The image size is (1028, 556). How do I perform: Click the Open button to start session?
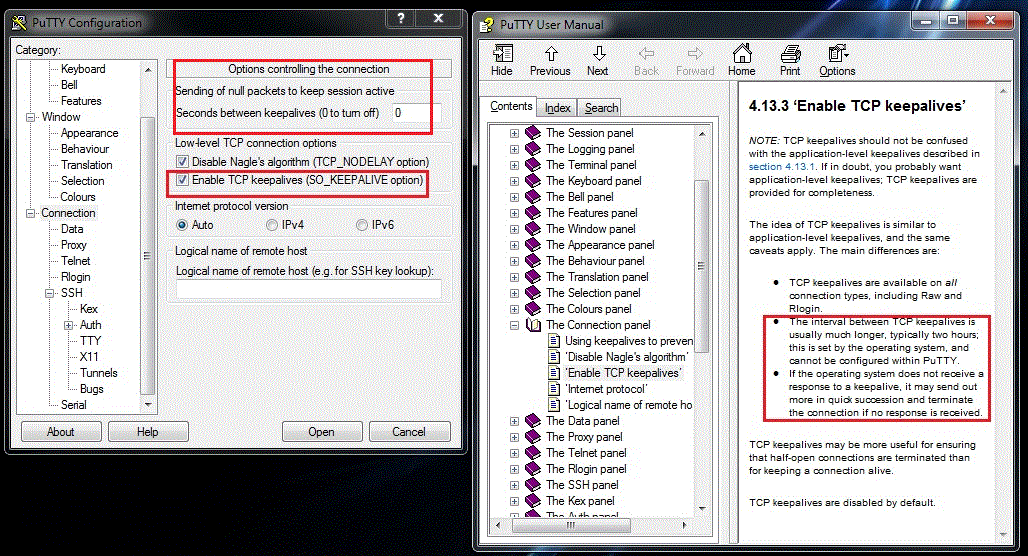click(322, 431)
